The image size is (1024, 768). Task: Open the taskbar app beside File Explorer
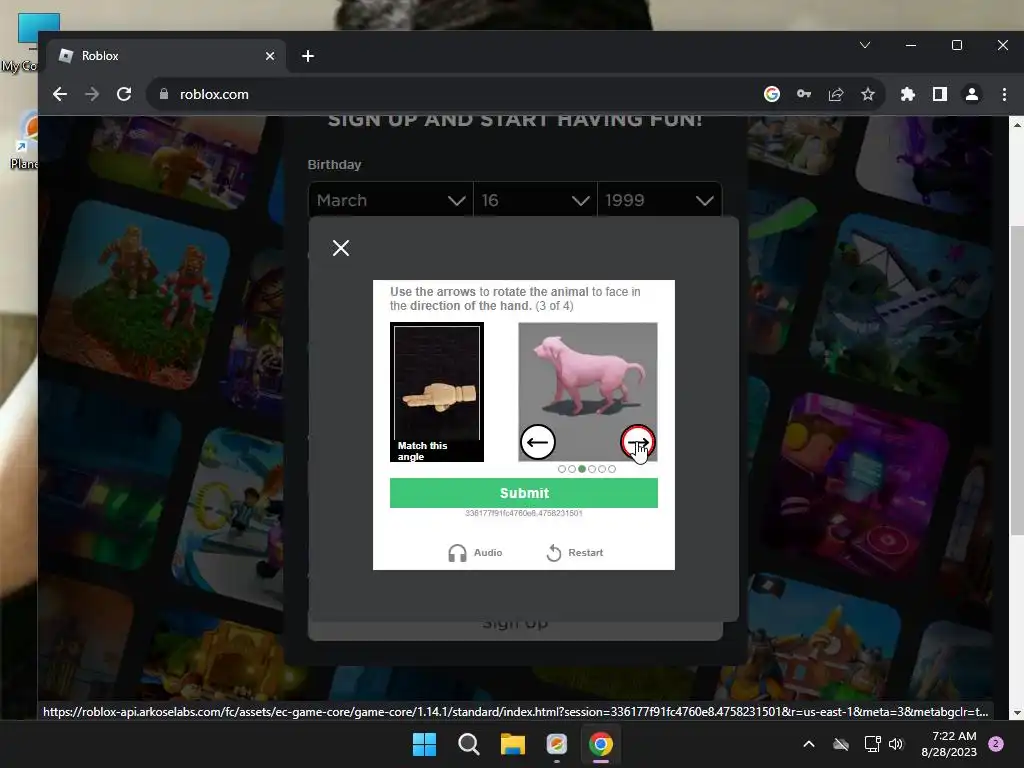[556, 744]
